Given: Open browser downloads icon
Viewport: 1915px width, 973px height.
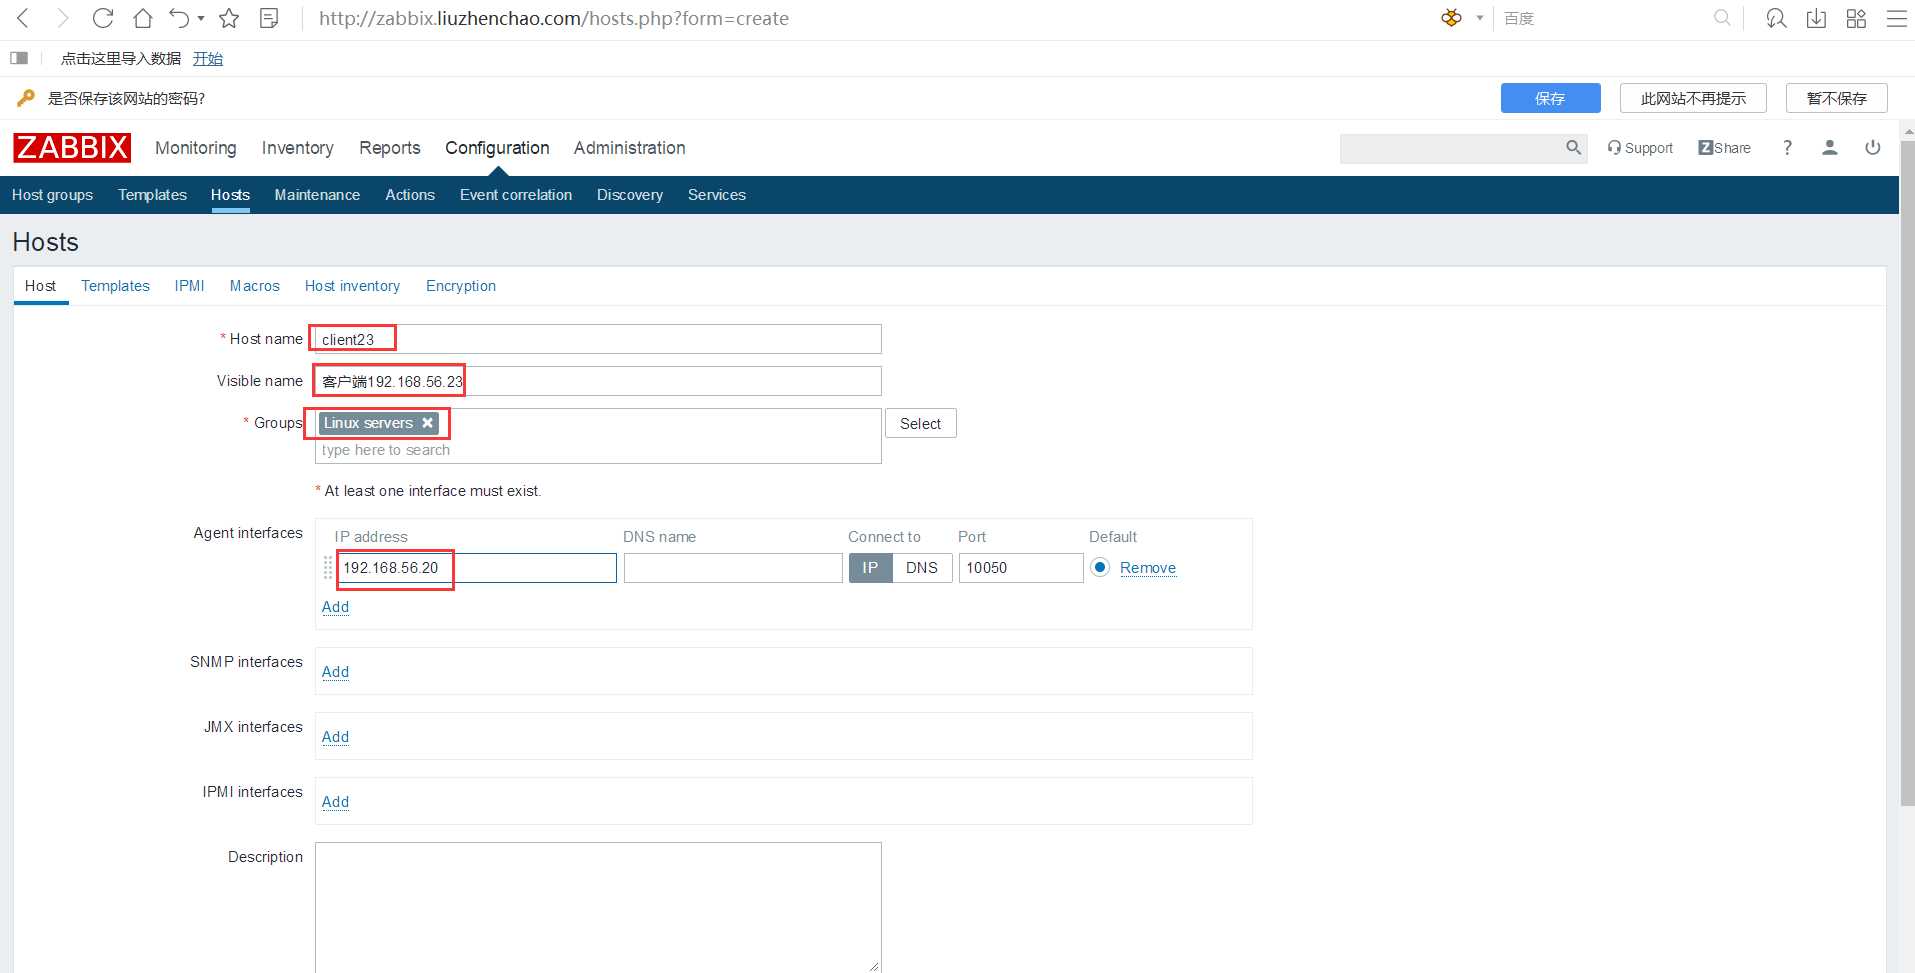Looking at the screenshot, I should coord(1816,18).
